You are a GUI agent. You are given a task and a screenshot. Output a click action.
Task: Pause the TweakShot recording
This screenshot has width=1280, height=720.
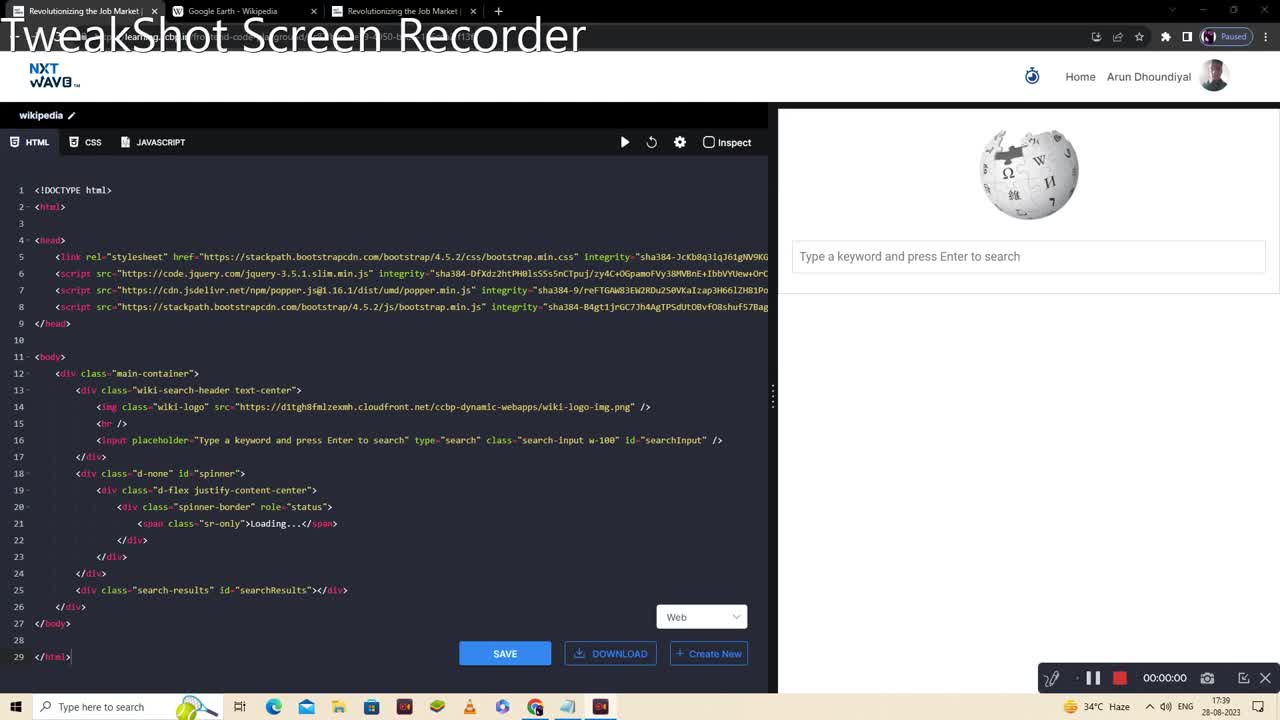click(x=1093, y=678)
